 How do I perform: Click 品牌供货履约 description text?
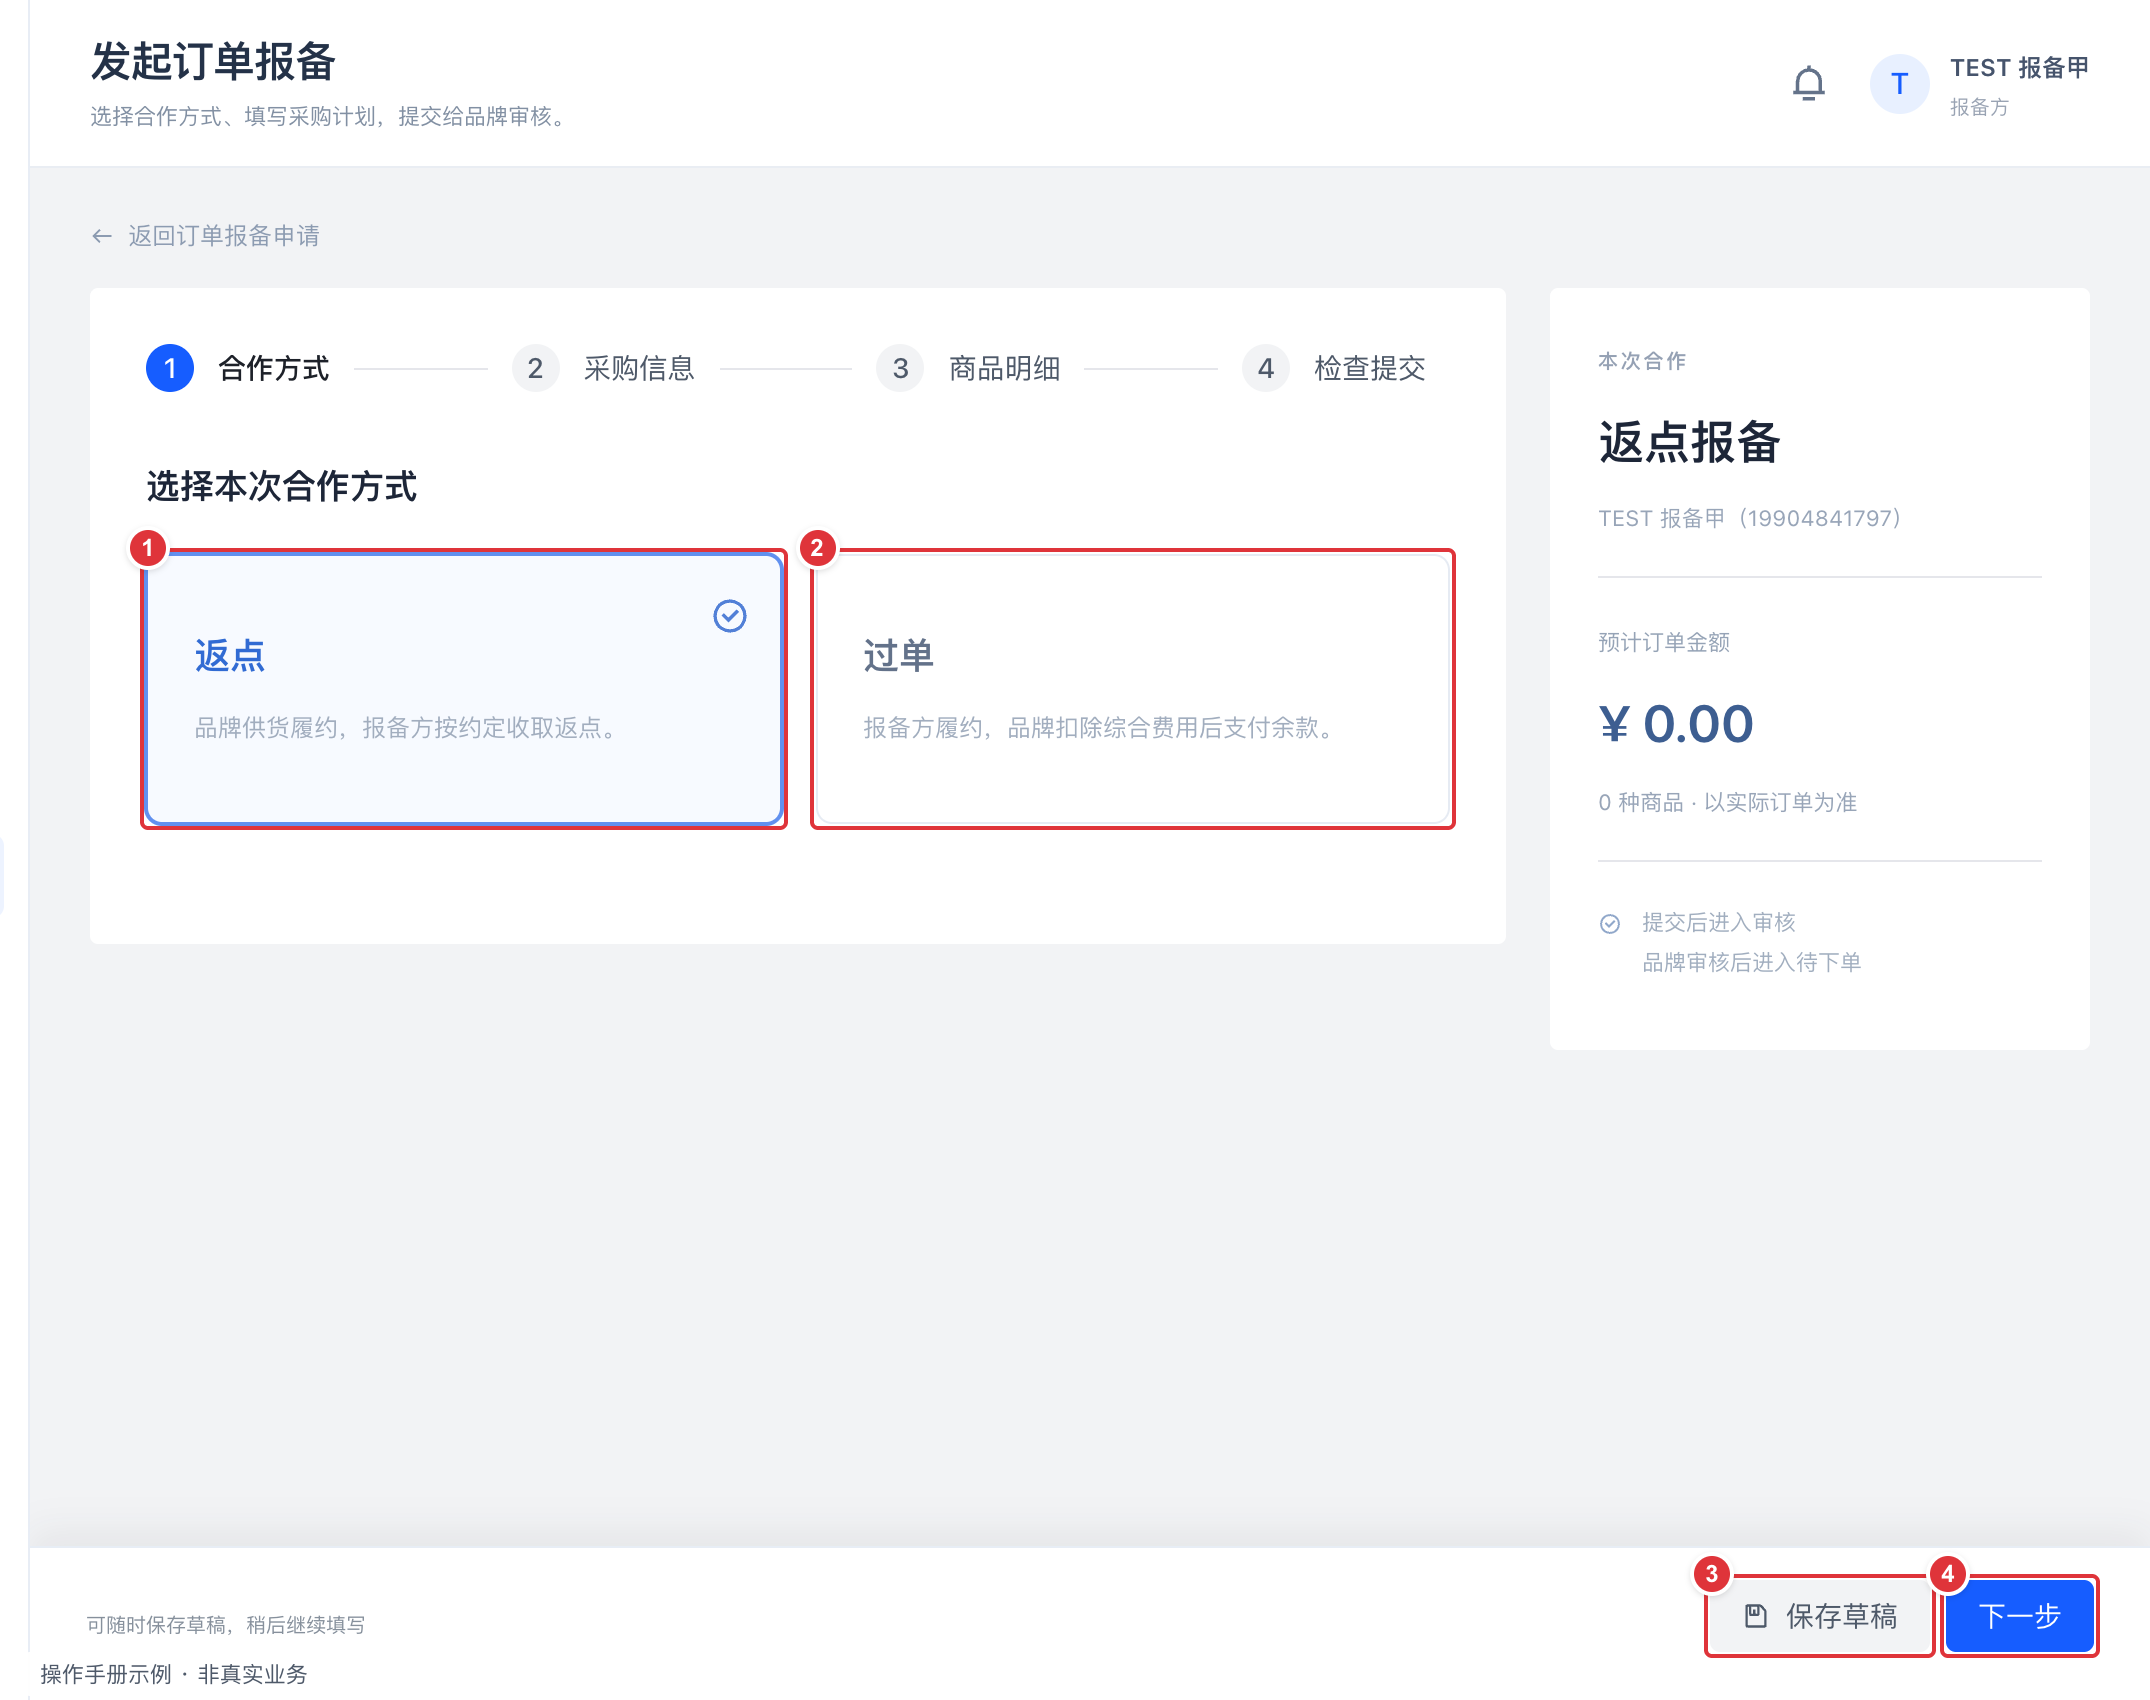405,728
